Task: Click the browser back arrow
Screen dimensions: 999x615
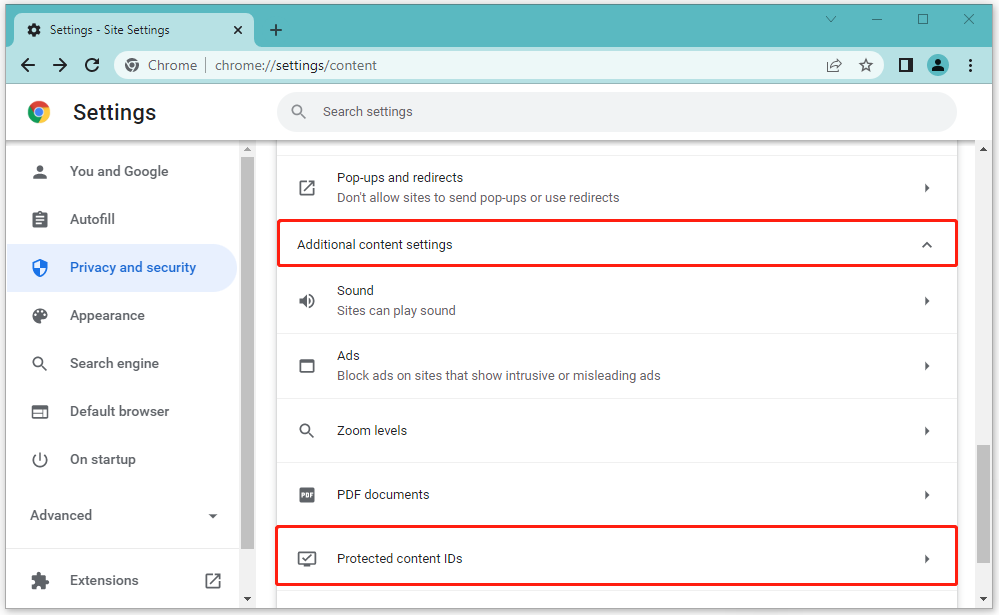Action: click(x=28, y=65)
